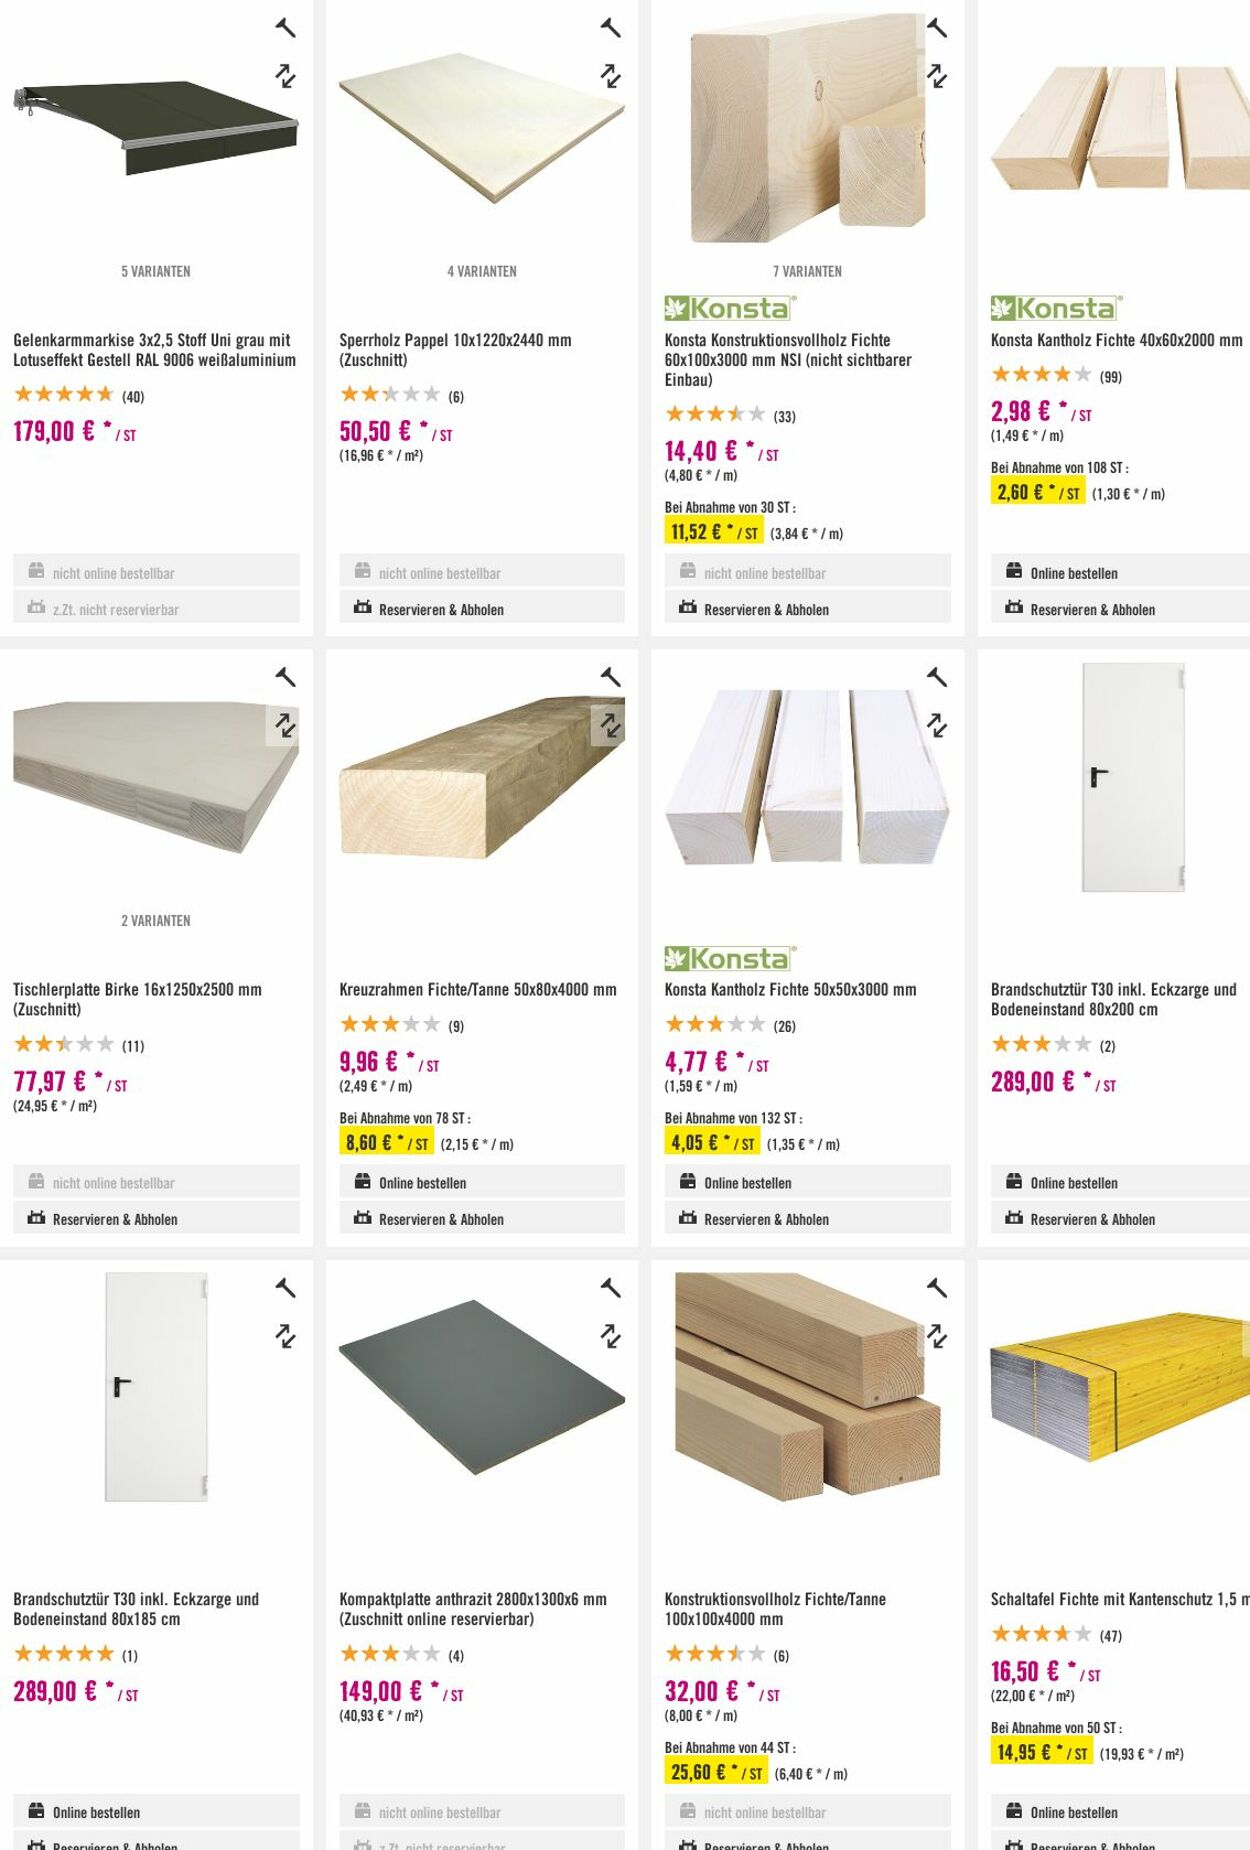Click hammer icon on Gelenkarmmarkise awning card
The height and width of the screenshot is (1850, 1250).
[x=286, y=28]
